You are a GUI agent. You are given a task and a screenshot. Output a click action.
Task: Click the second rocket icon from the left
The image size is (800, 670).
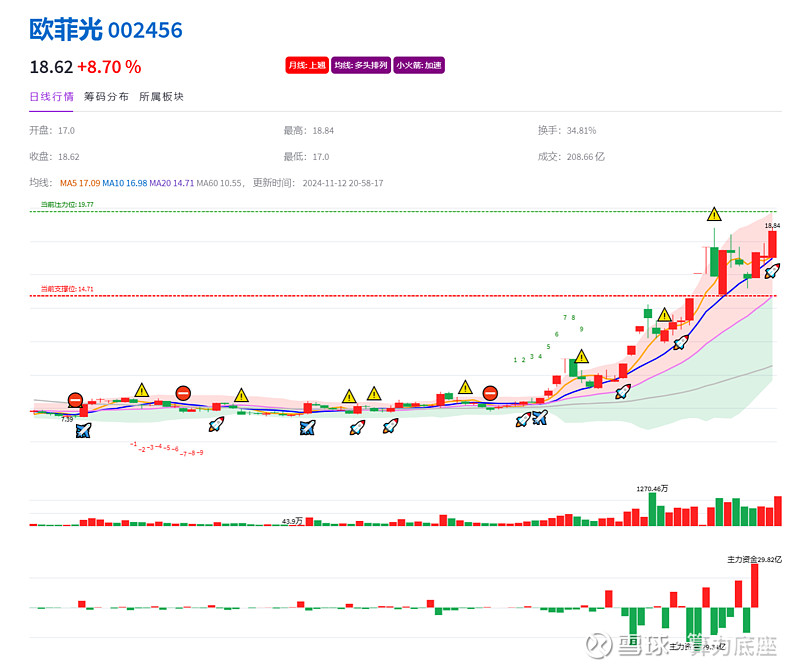pyautogui.click(x=357, y=427)
